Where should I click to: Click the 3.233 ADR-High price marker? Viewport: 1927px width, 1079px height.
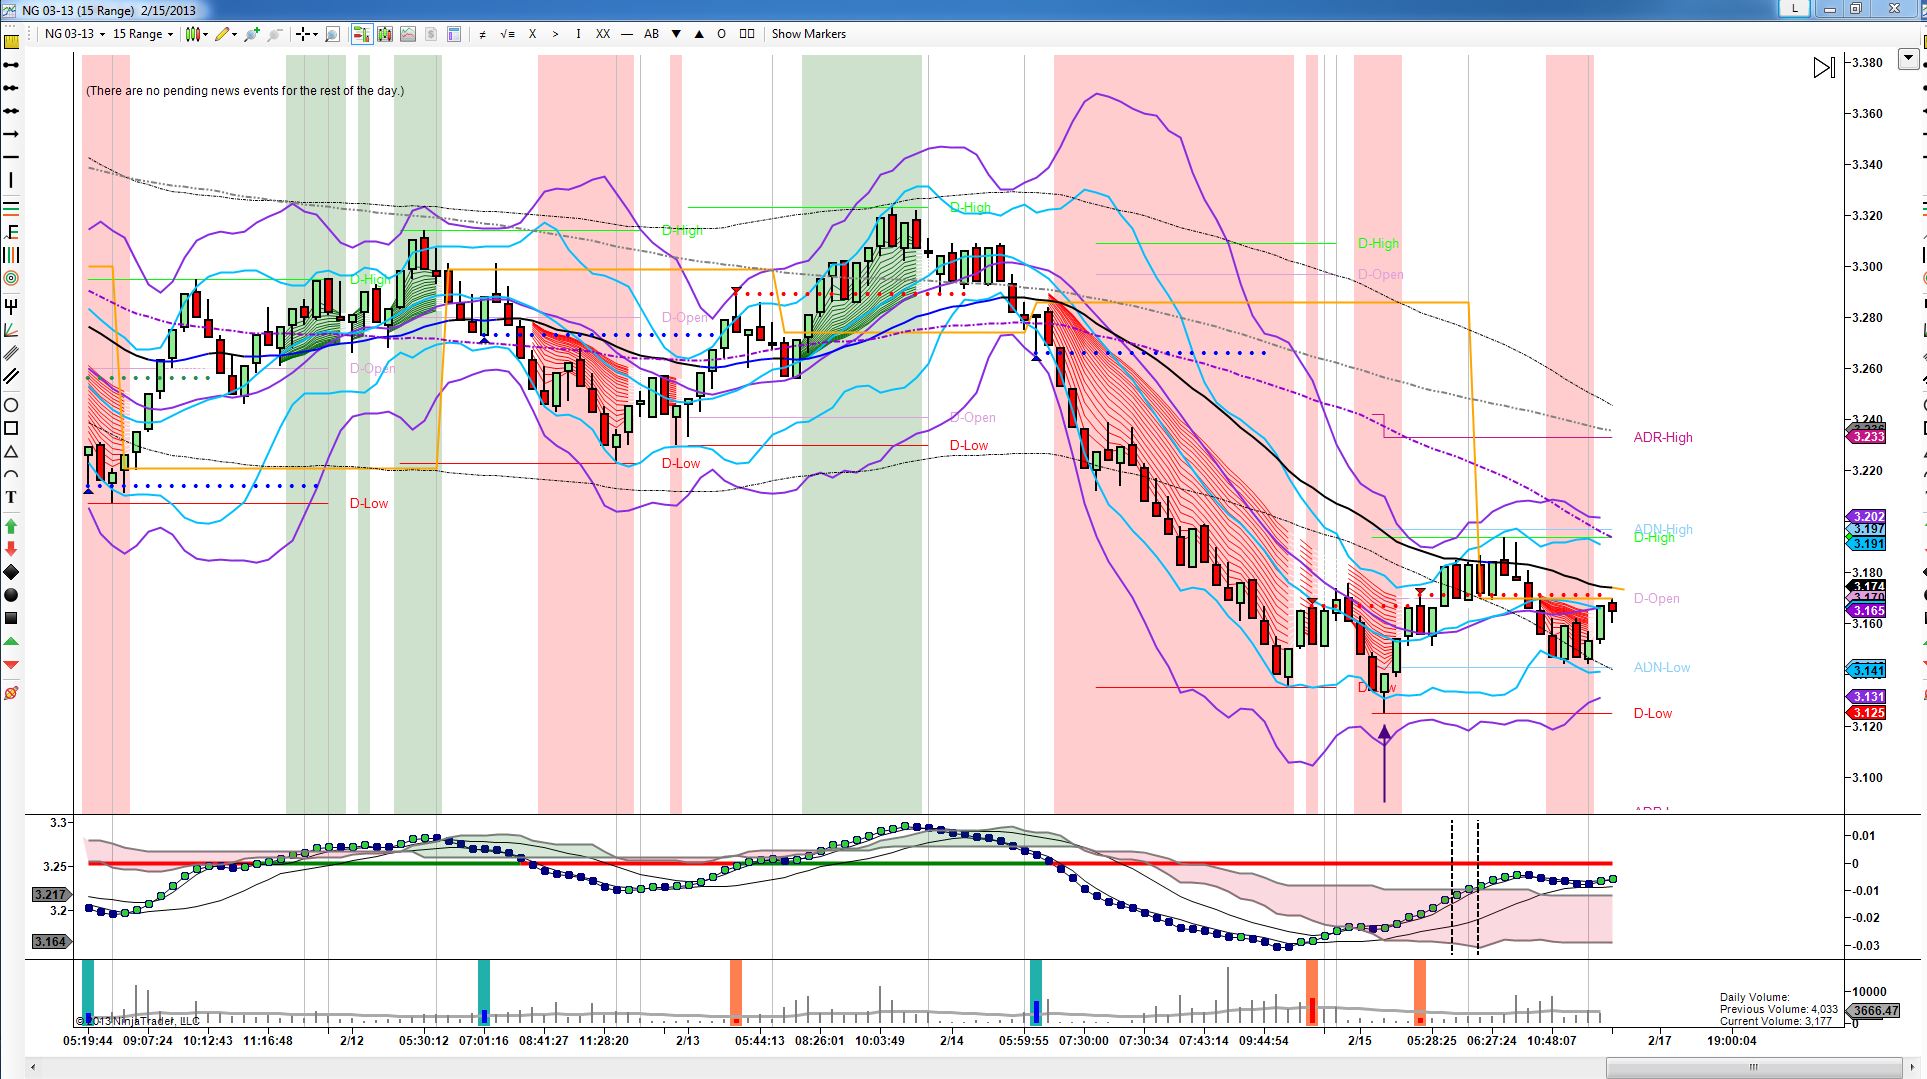pyautogui.click(x=1868, y=437)
